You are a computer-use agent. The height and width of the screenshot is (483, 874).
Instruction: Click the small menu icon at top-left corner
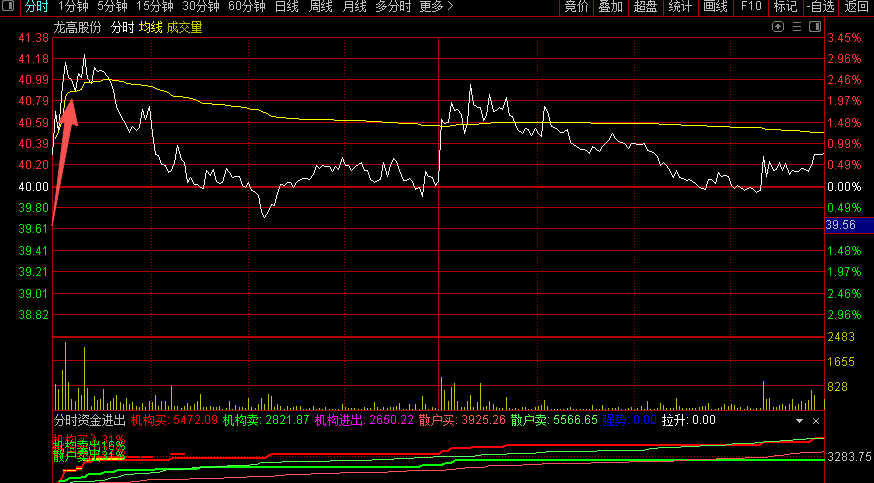(x=9, y=7)
